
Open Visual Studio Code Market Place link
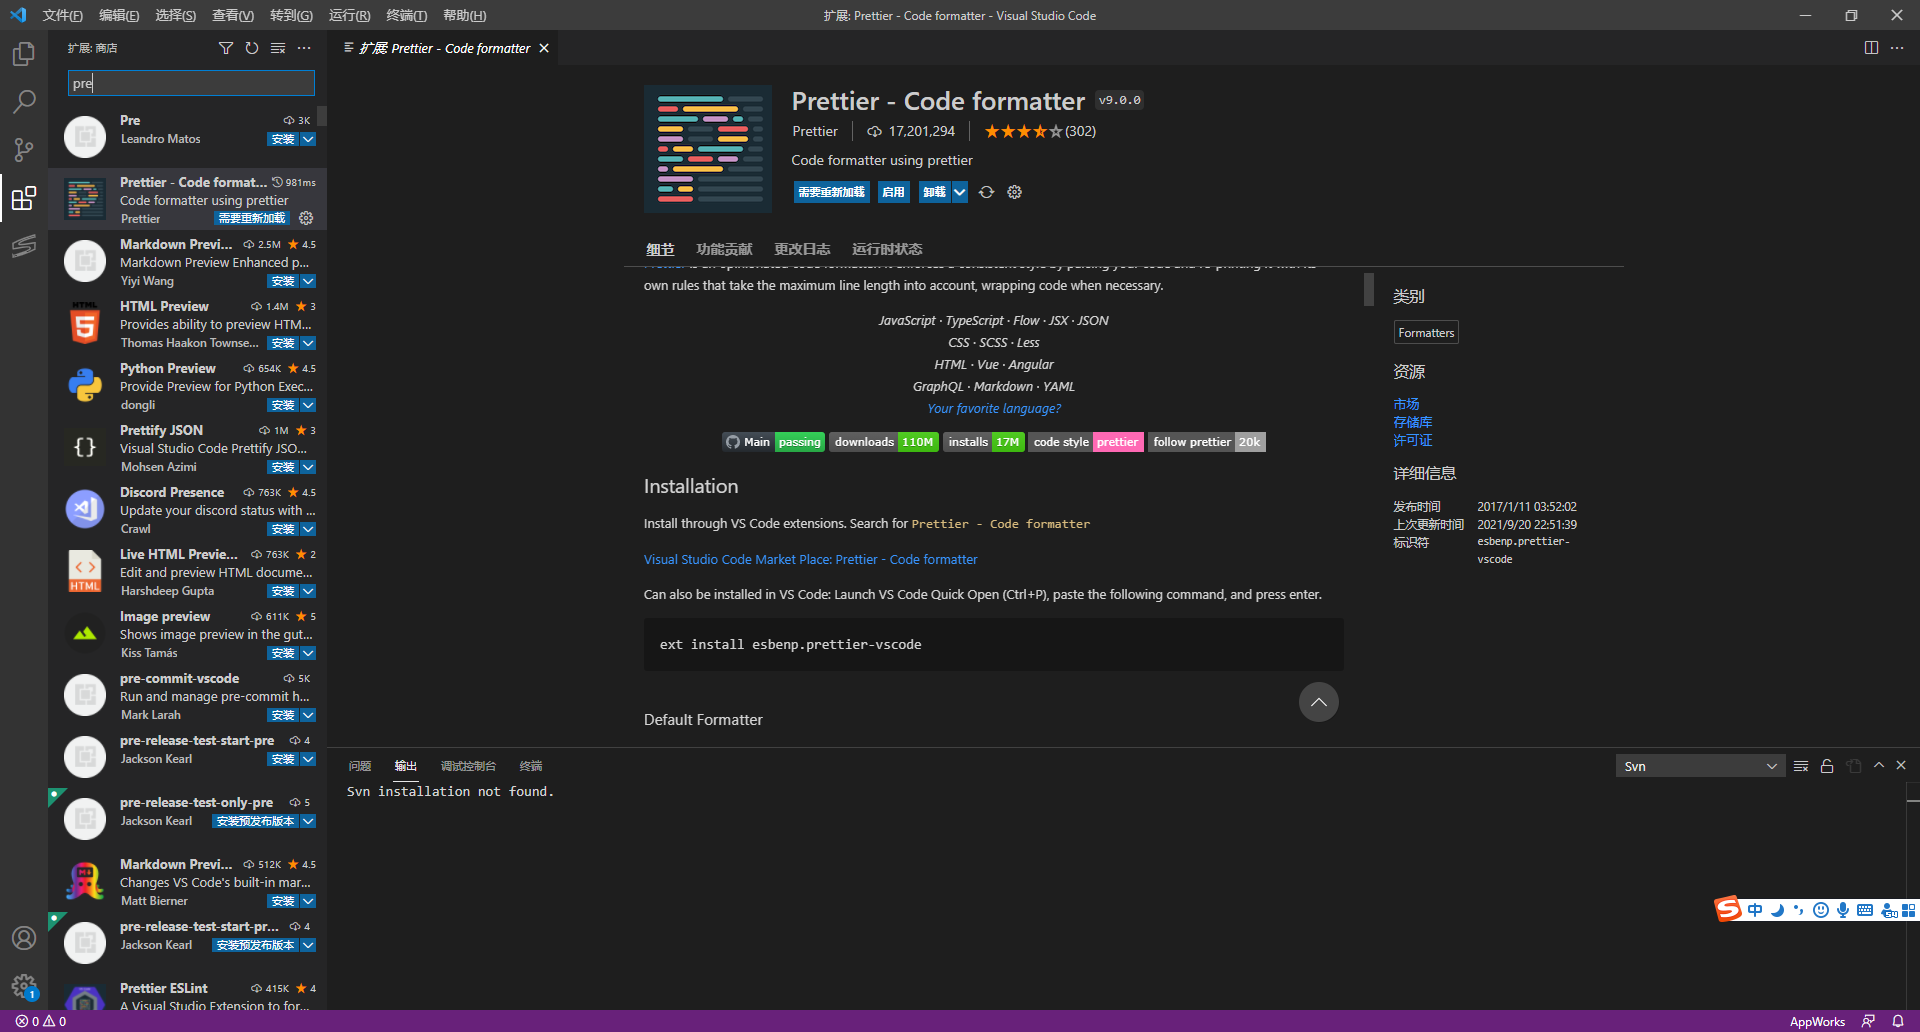(x=810, y=559)
